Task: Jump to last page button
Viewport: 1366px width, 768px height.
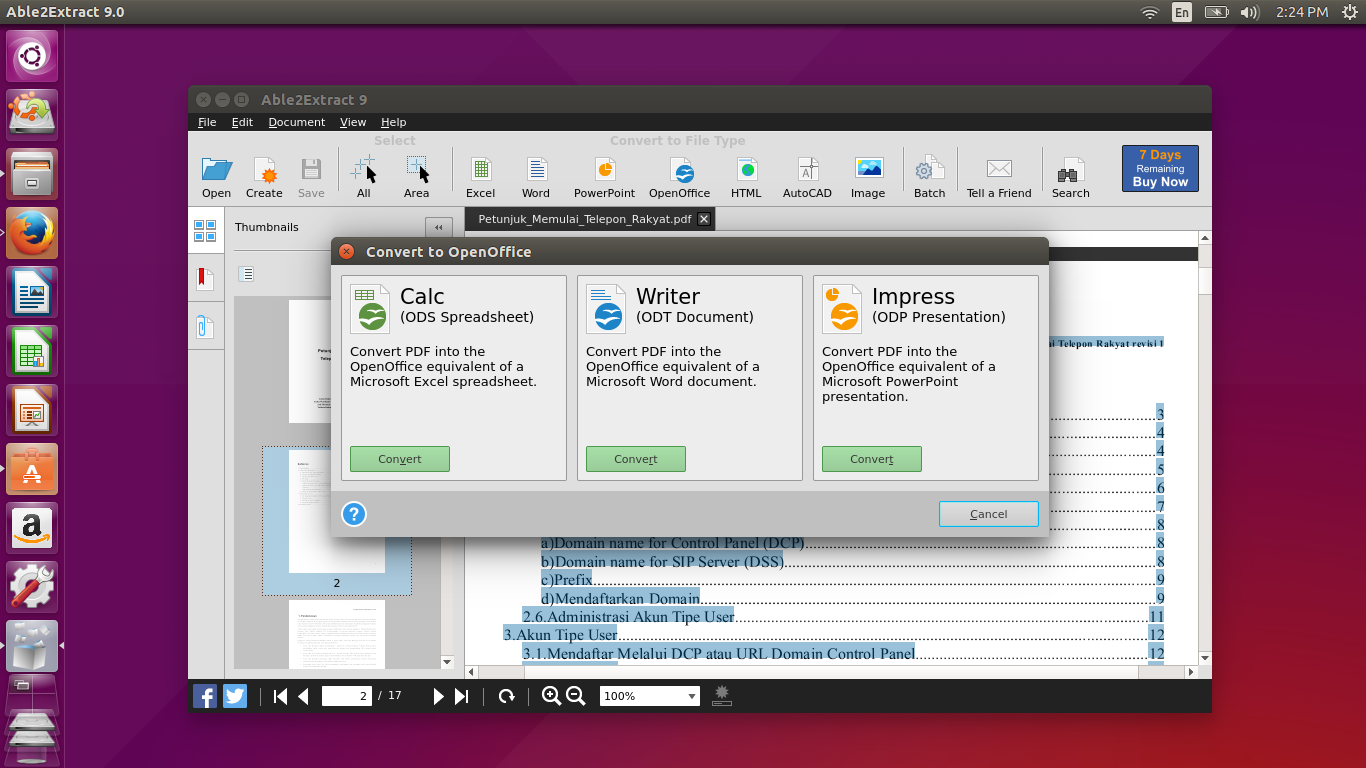Action: click(461, 696)
